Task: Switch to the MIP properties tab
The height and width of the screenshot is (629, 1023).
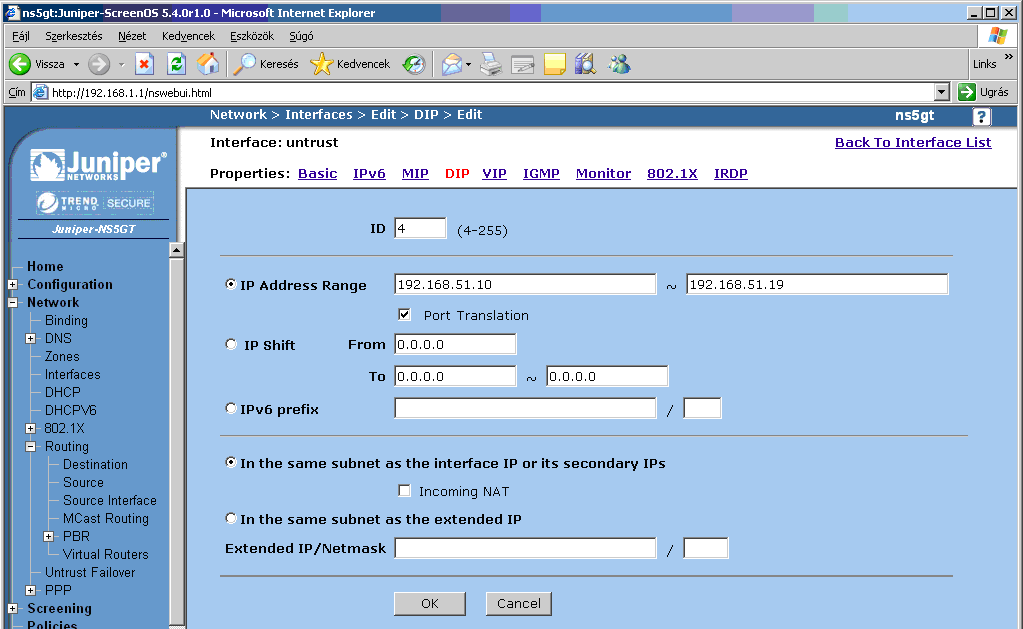Action: 415,174
